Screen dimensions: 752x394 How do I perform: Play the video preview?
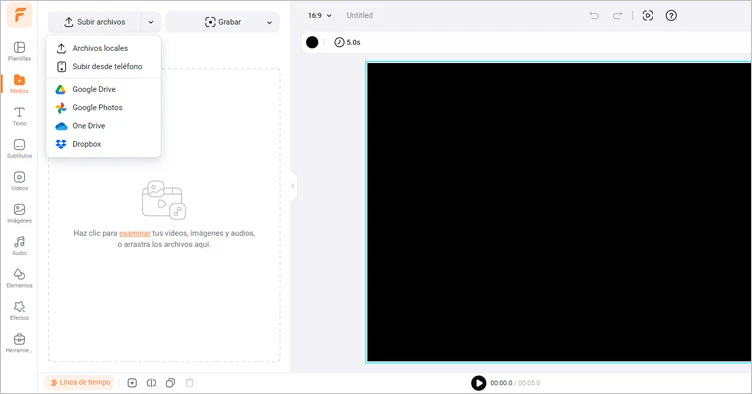[x=478, y=382]
